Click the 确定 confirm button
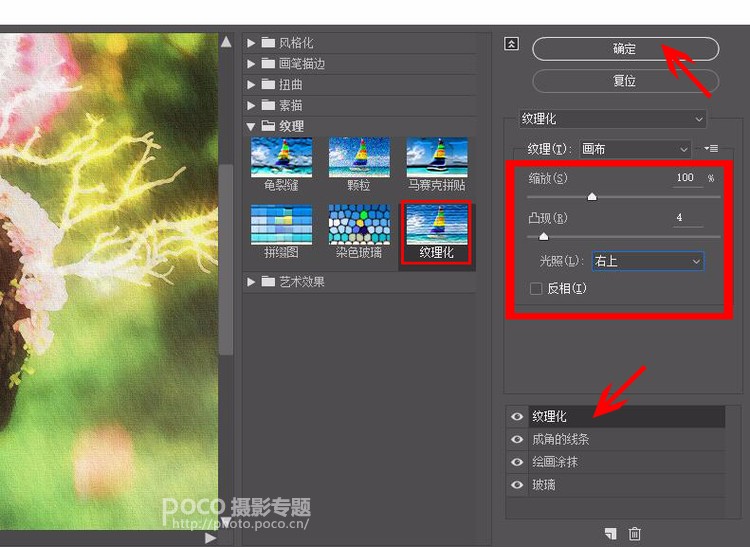The image size is (750, 547). click(625, 49)
